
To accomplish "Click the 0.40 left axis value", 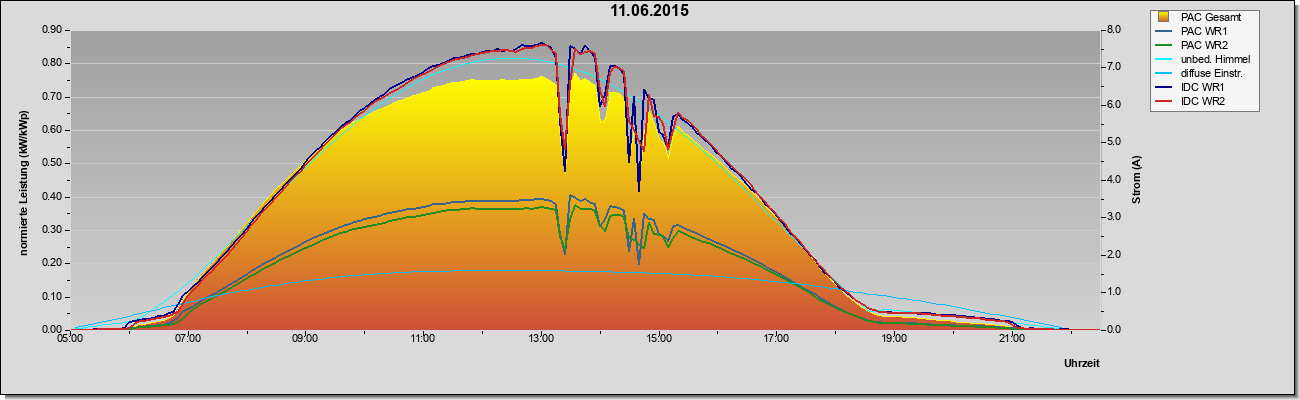I will 52,197.
